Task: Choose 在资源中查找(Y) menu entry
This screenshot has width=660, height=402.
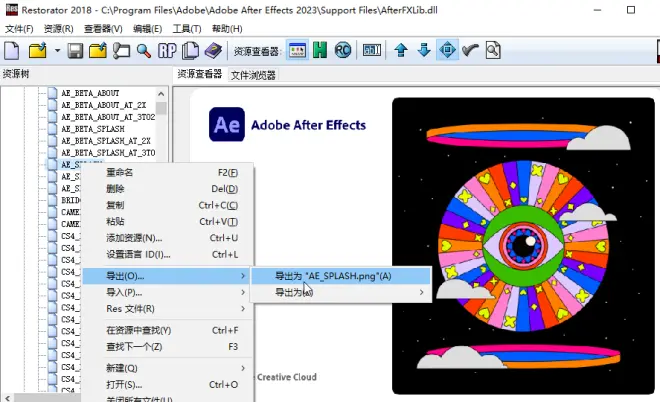Action: coord(168,330)
